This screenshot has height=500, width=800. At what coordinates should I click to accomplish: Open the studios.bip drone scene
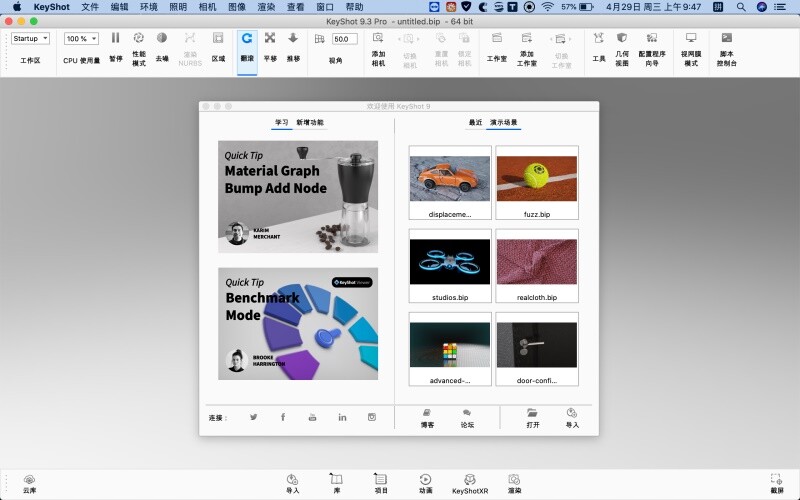[x=450, y=266]
